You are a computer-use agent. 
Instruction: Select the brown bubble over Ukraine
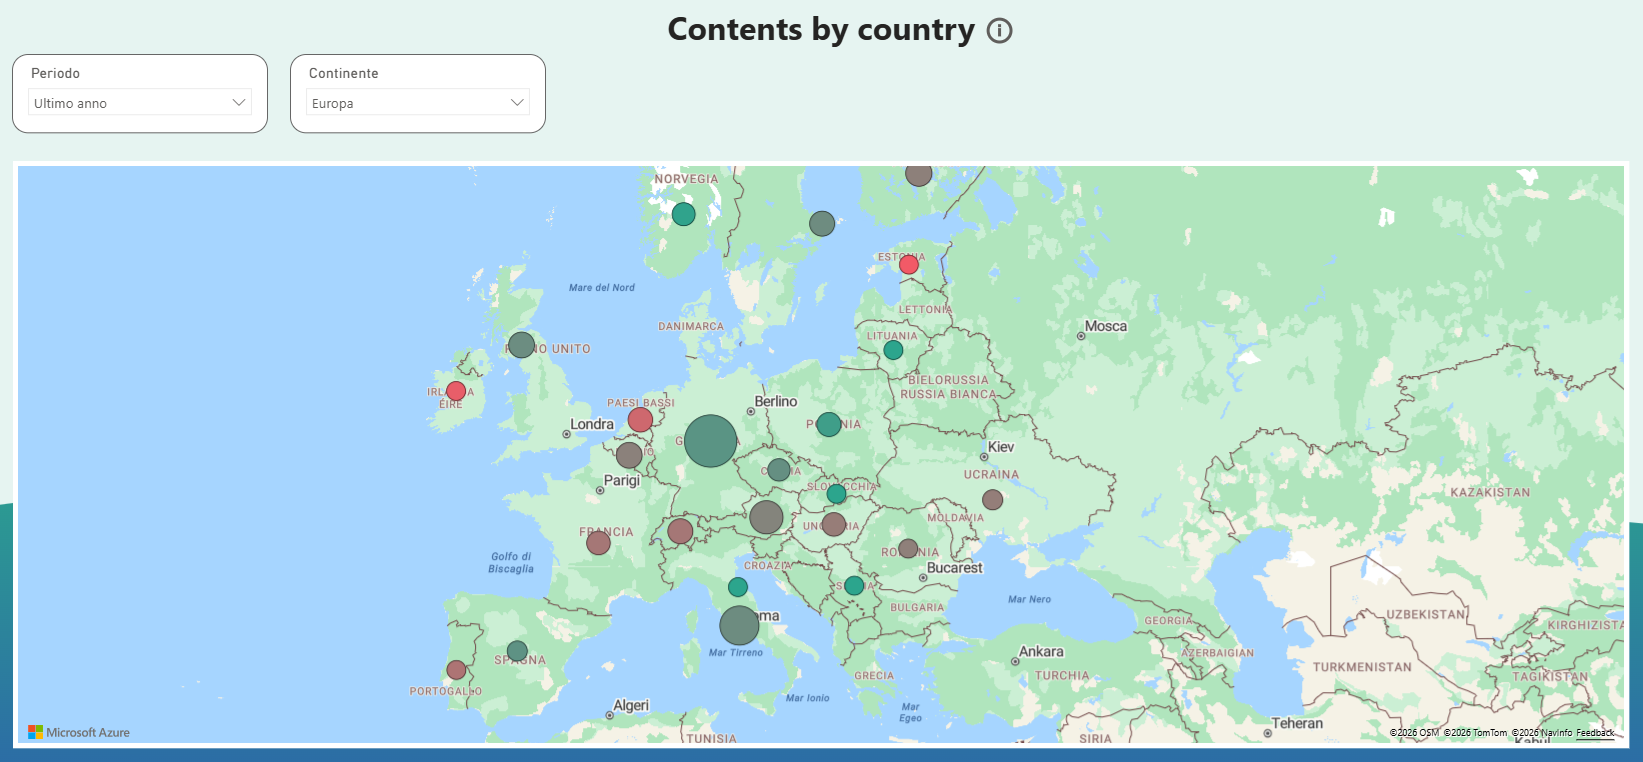[x=993, y=500]
